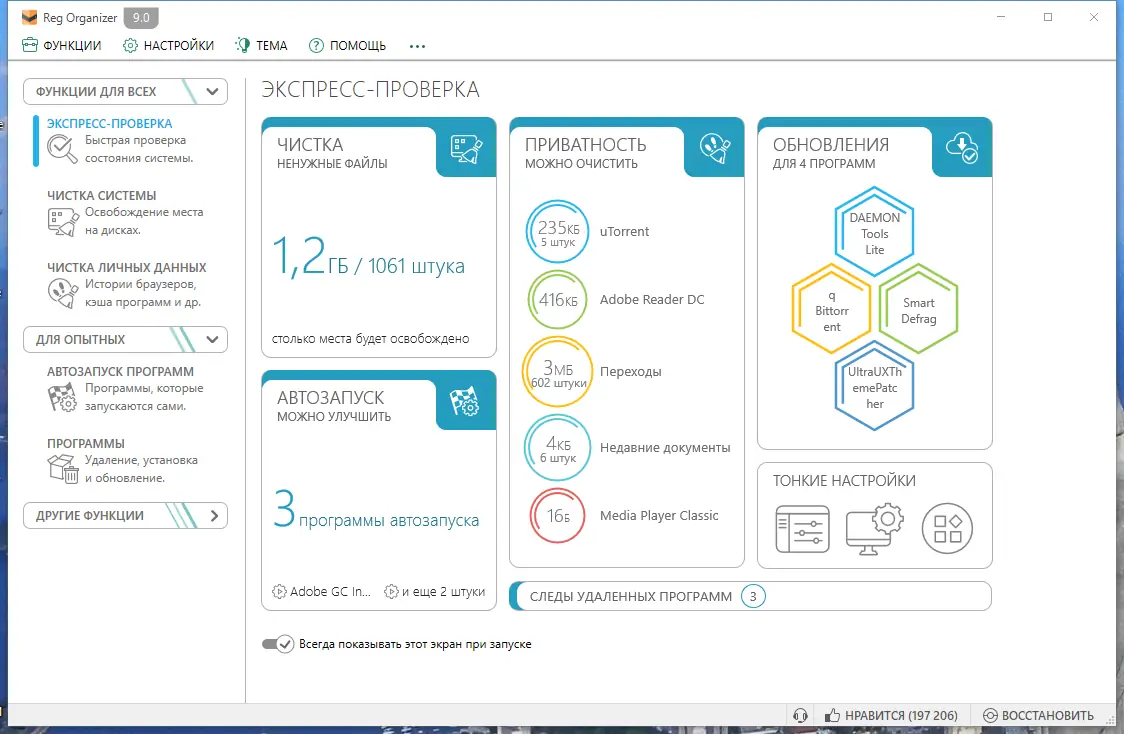Click the monitor-gear icon in Тонкие настройки
The width and height of the screenshot is (1124, 734).
(x=873, y=530)
